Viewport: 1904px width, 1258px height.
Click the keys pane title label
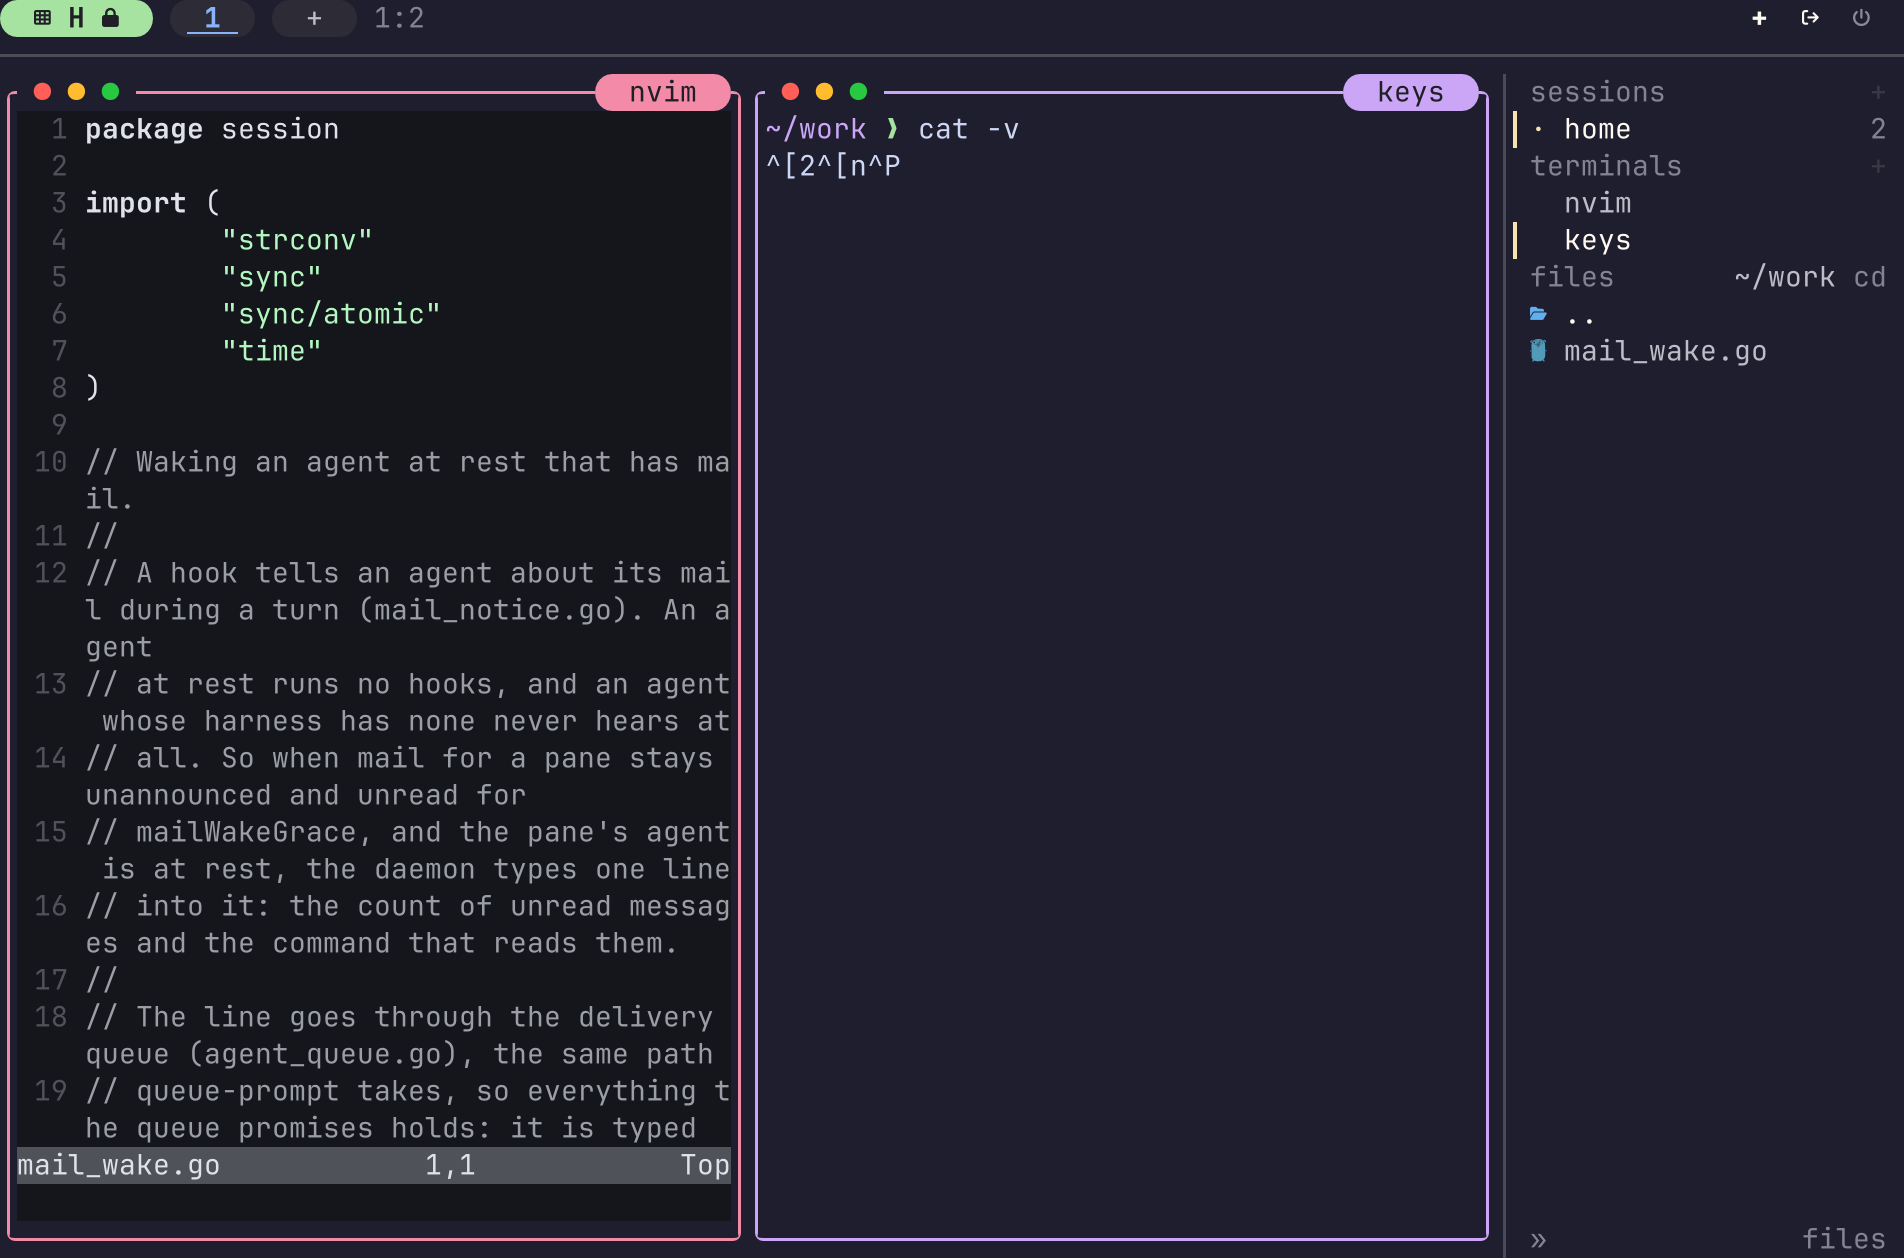1410,92
